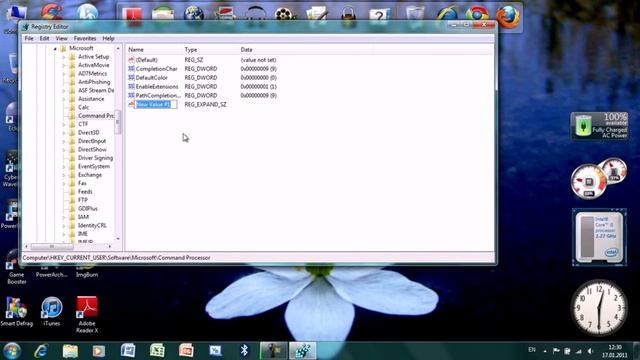The width and height of the screenshot is (640, 360).
Task: Collapse the Microsoft tree node
Action: [55, 49]
